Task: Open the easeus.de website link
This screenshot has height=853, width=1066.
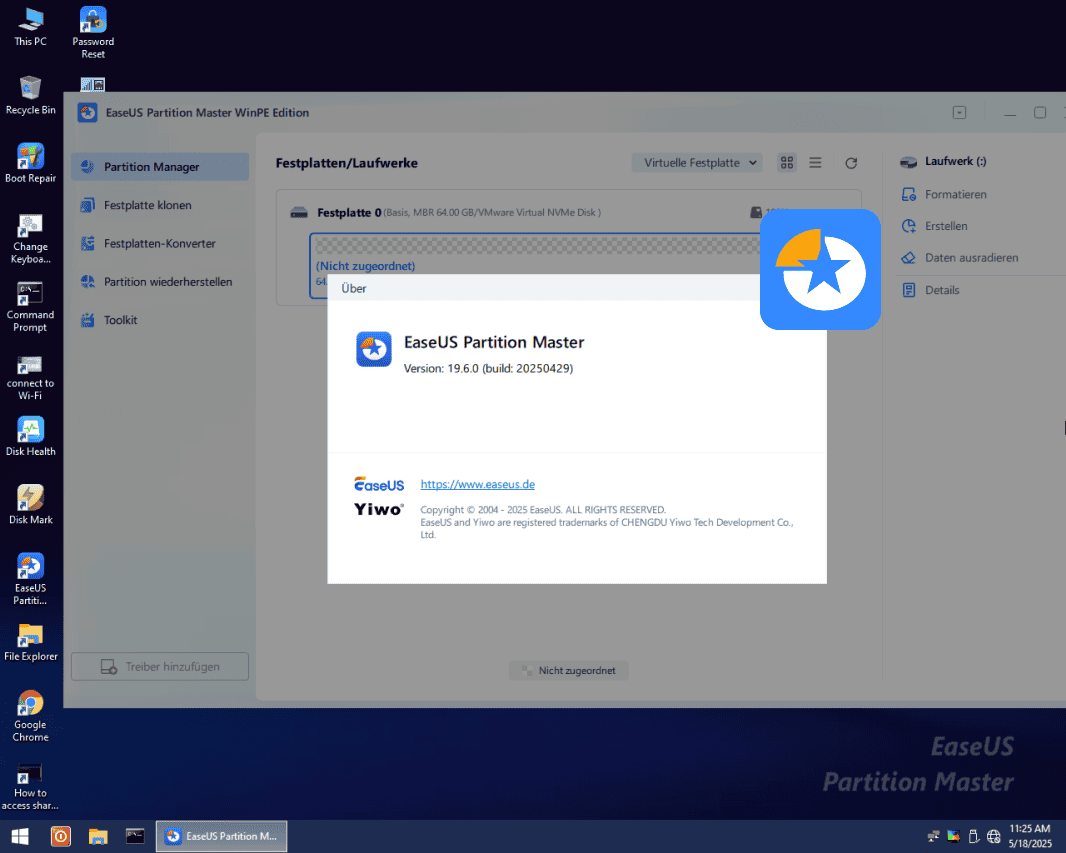Action: 477,484
